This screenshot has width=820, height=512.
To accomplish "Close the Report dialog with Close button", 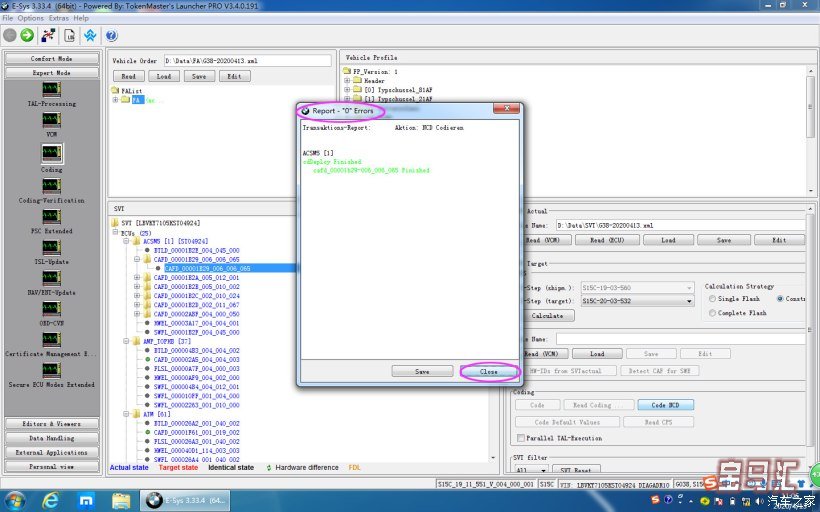I will click(488, 371).
